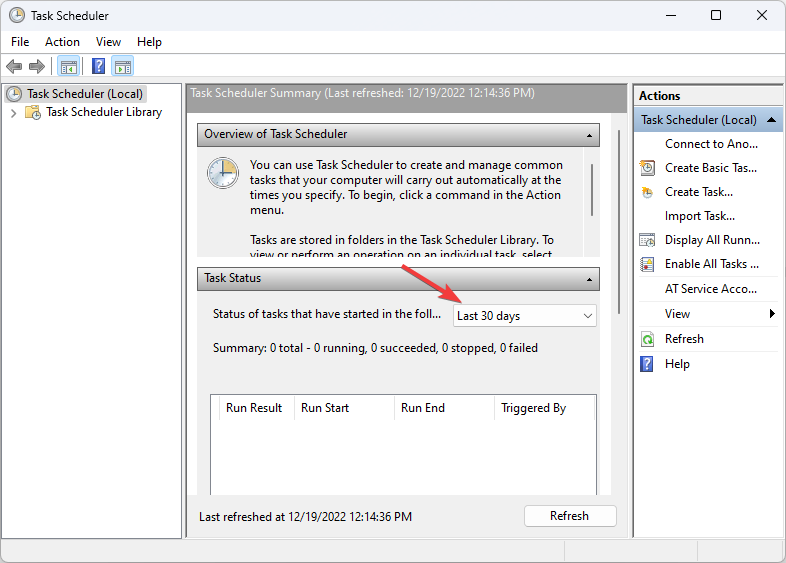Click the Help question mark icon in Actions
Viewport: 786px width, 563px height.
647,364
